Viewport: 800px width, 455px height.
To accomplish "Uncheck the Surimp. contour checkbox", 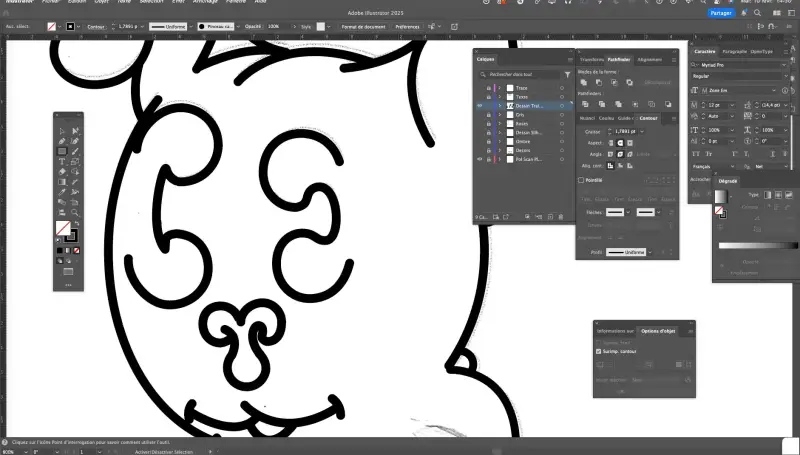I will coord(598,351).
